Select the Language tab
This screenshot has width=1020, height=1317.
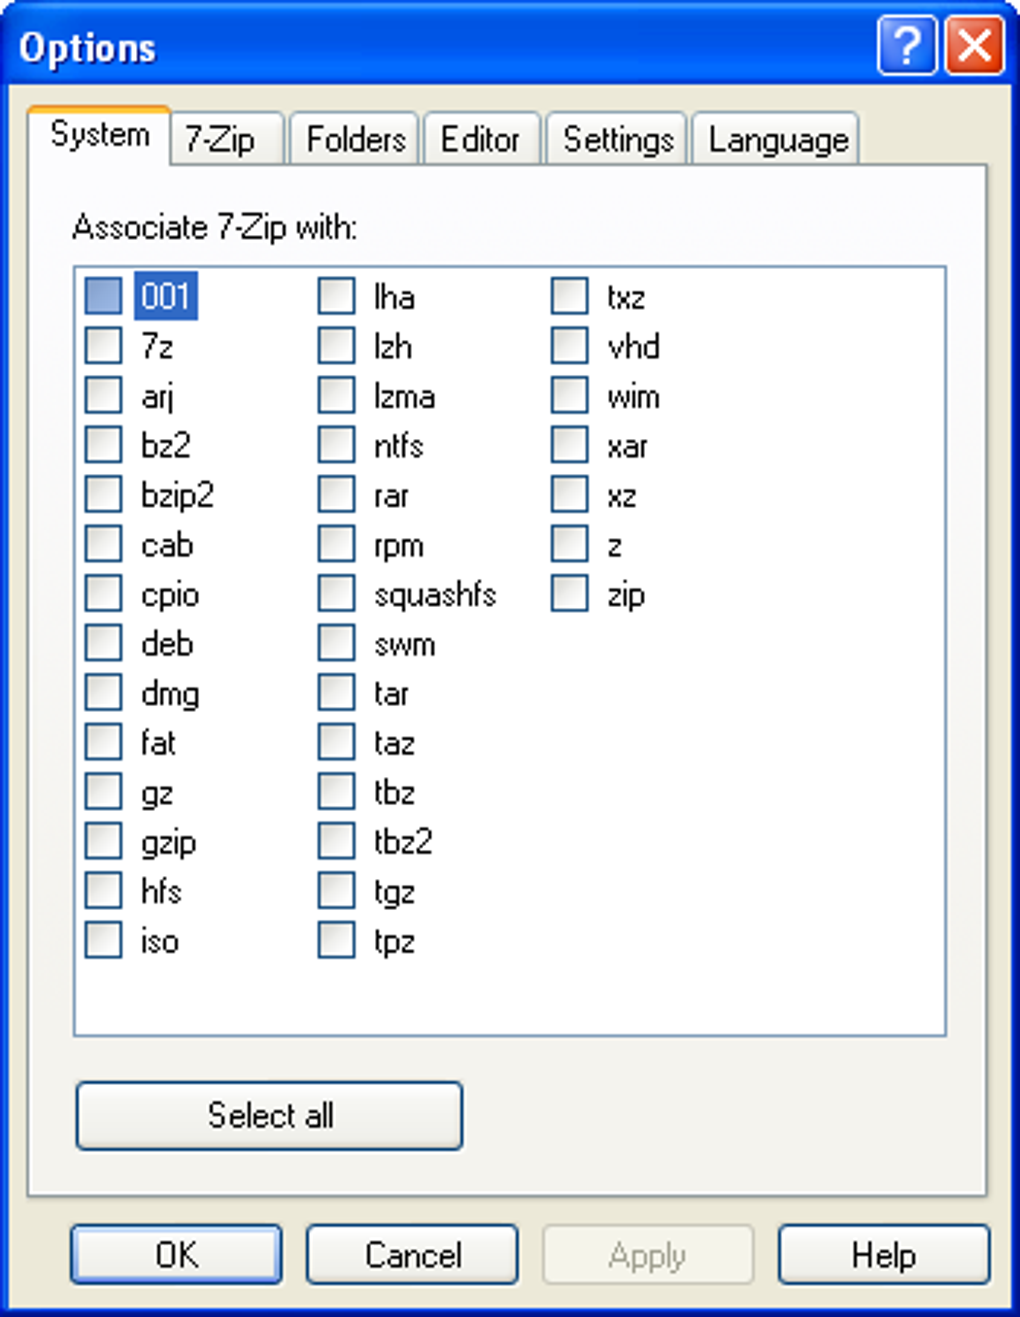[x=778, y=139]
